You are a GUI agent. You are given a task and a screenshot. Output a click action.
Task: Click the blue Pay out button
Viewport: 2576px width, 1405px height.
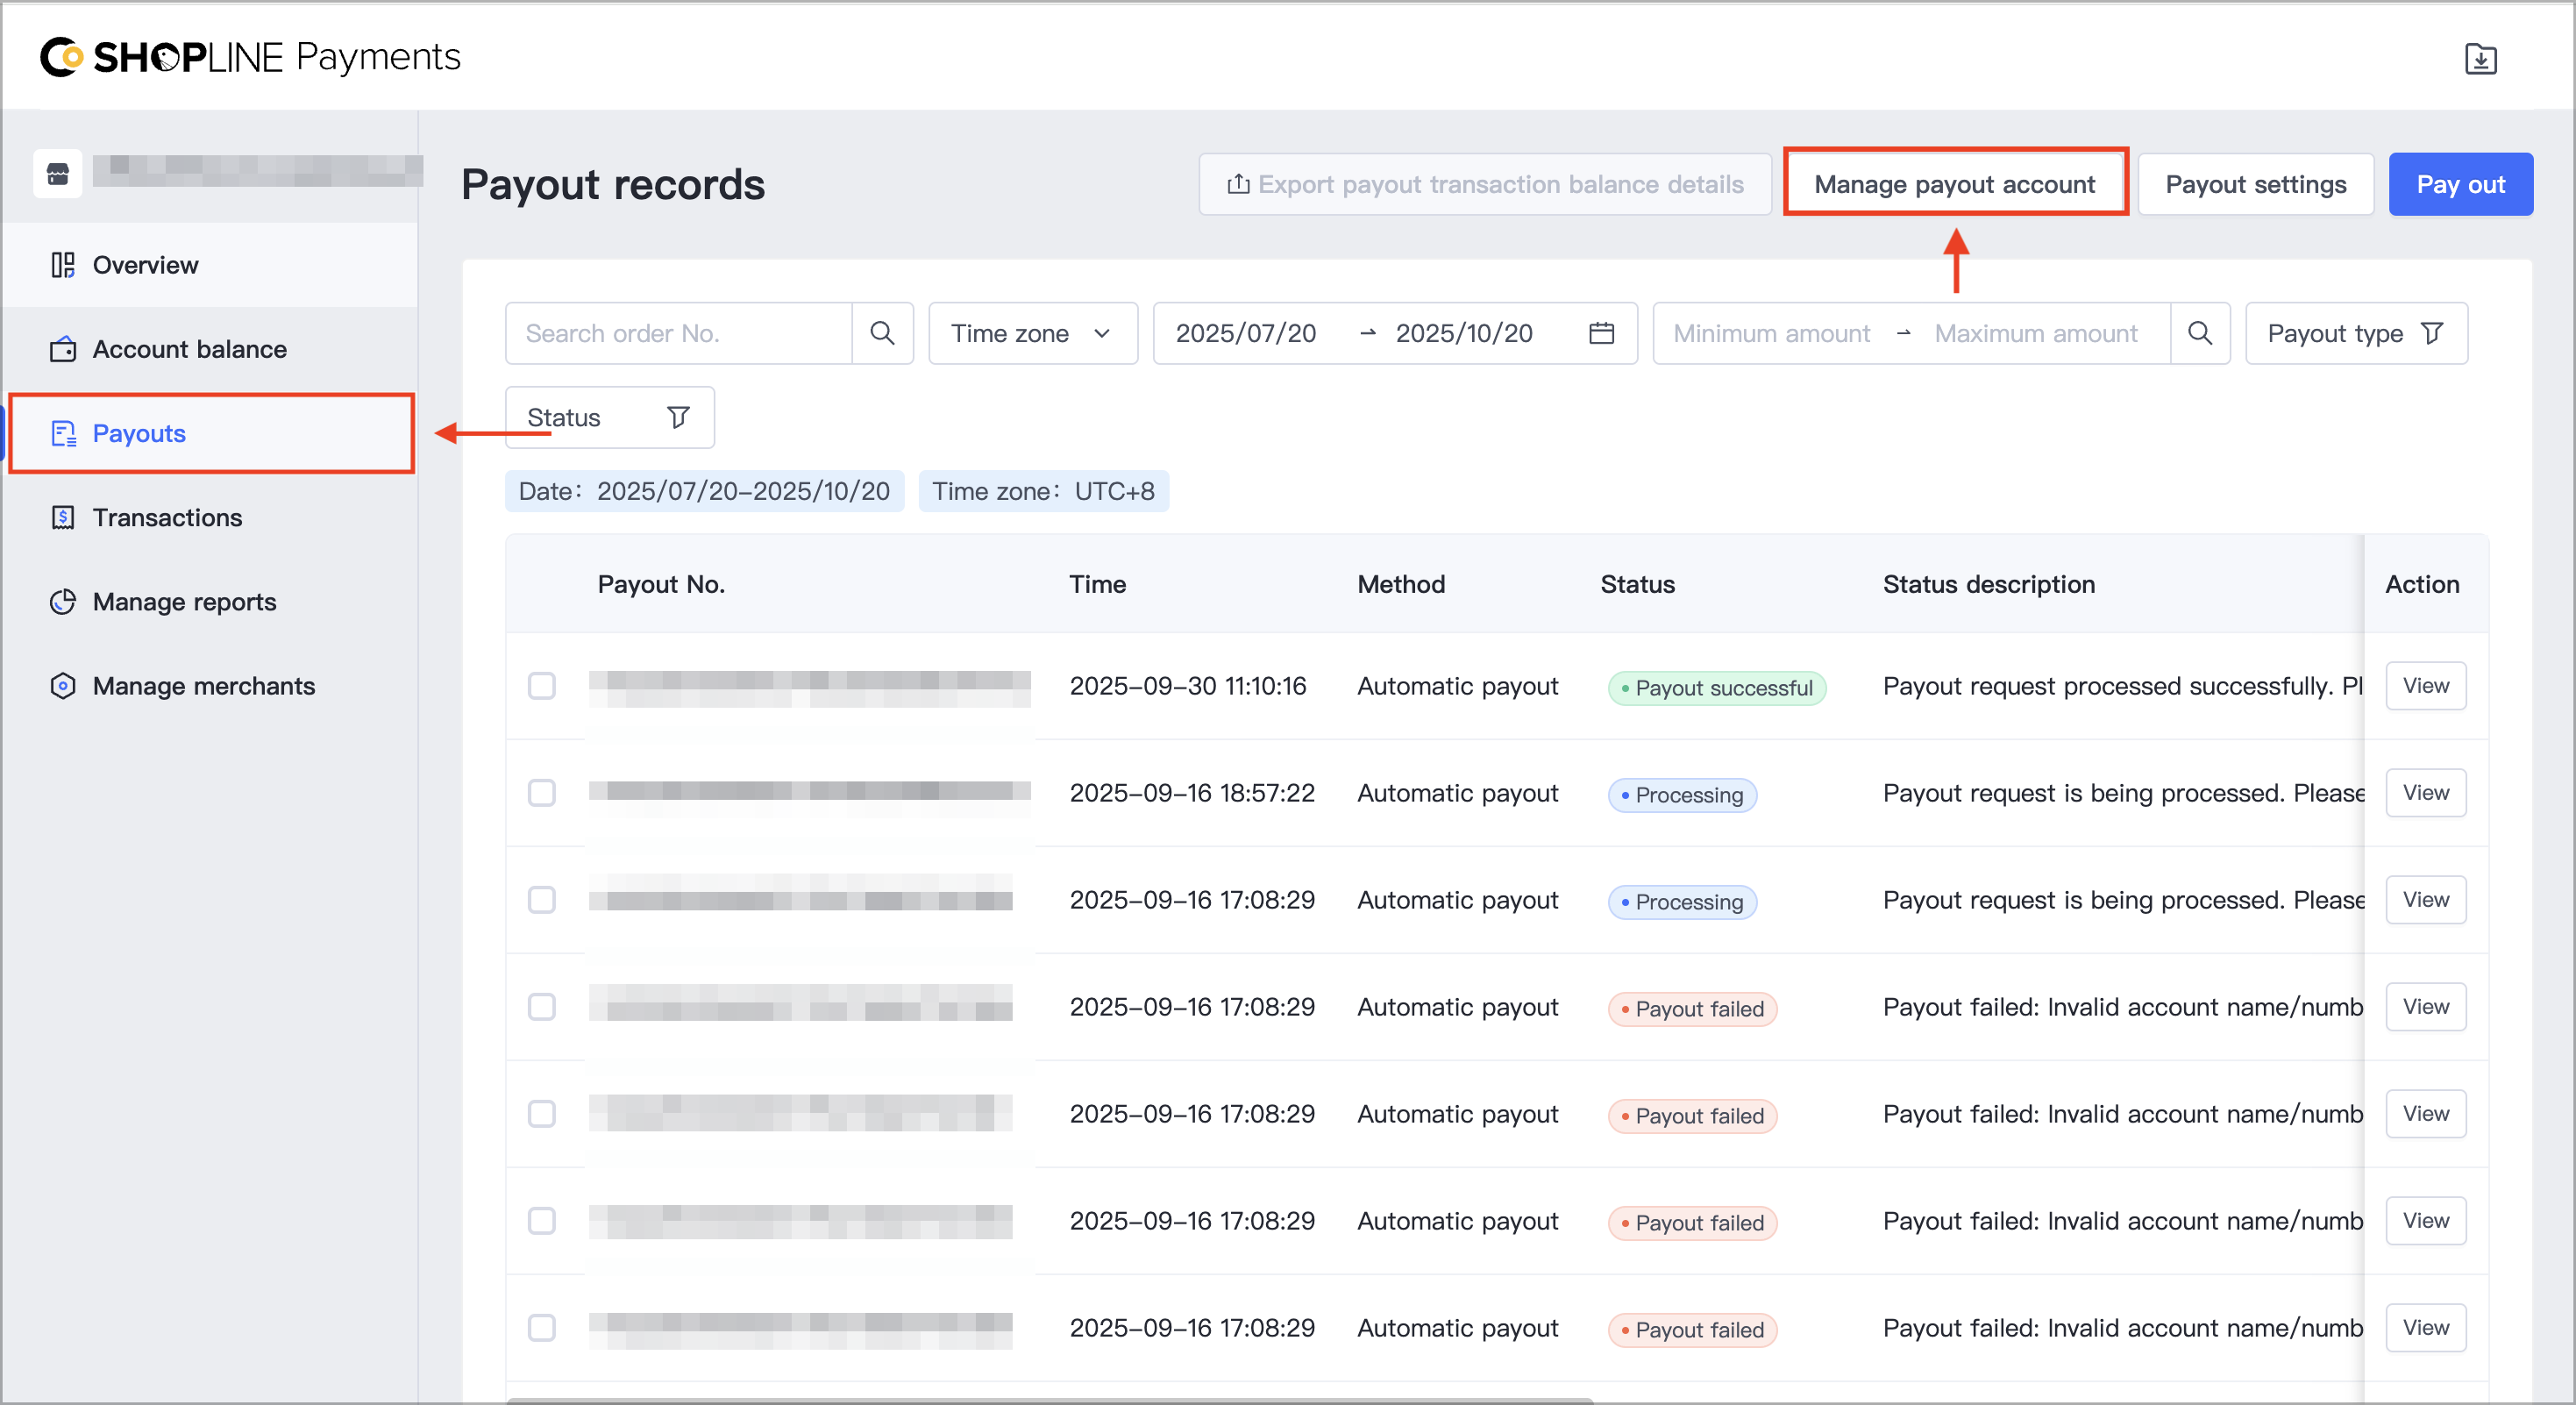coord(2460,184)
